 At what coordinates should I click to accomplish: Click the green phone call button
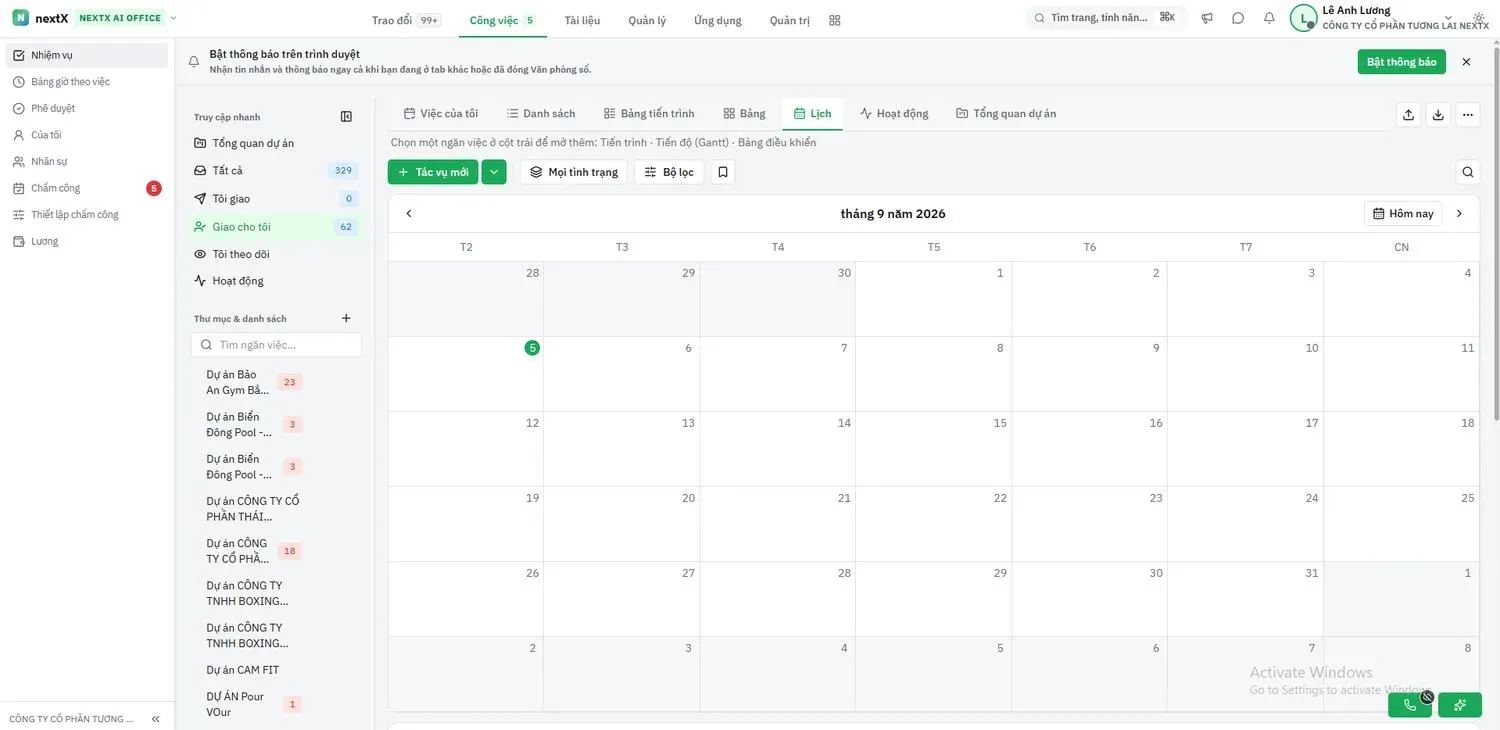pos(1410,705)
